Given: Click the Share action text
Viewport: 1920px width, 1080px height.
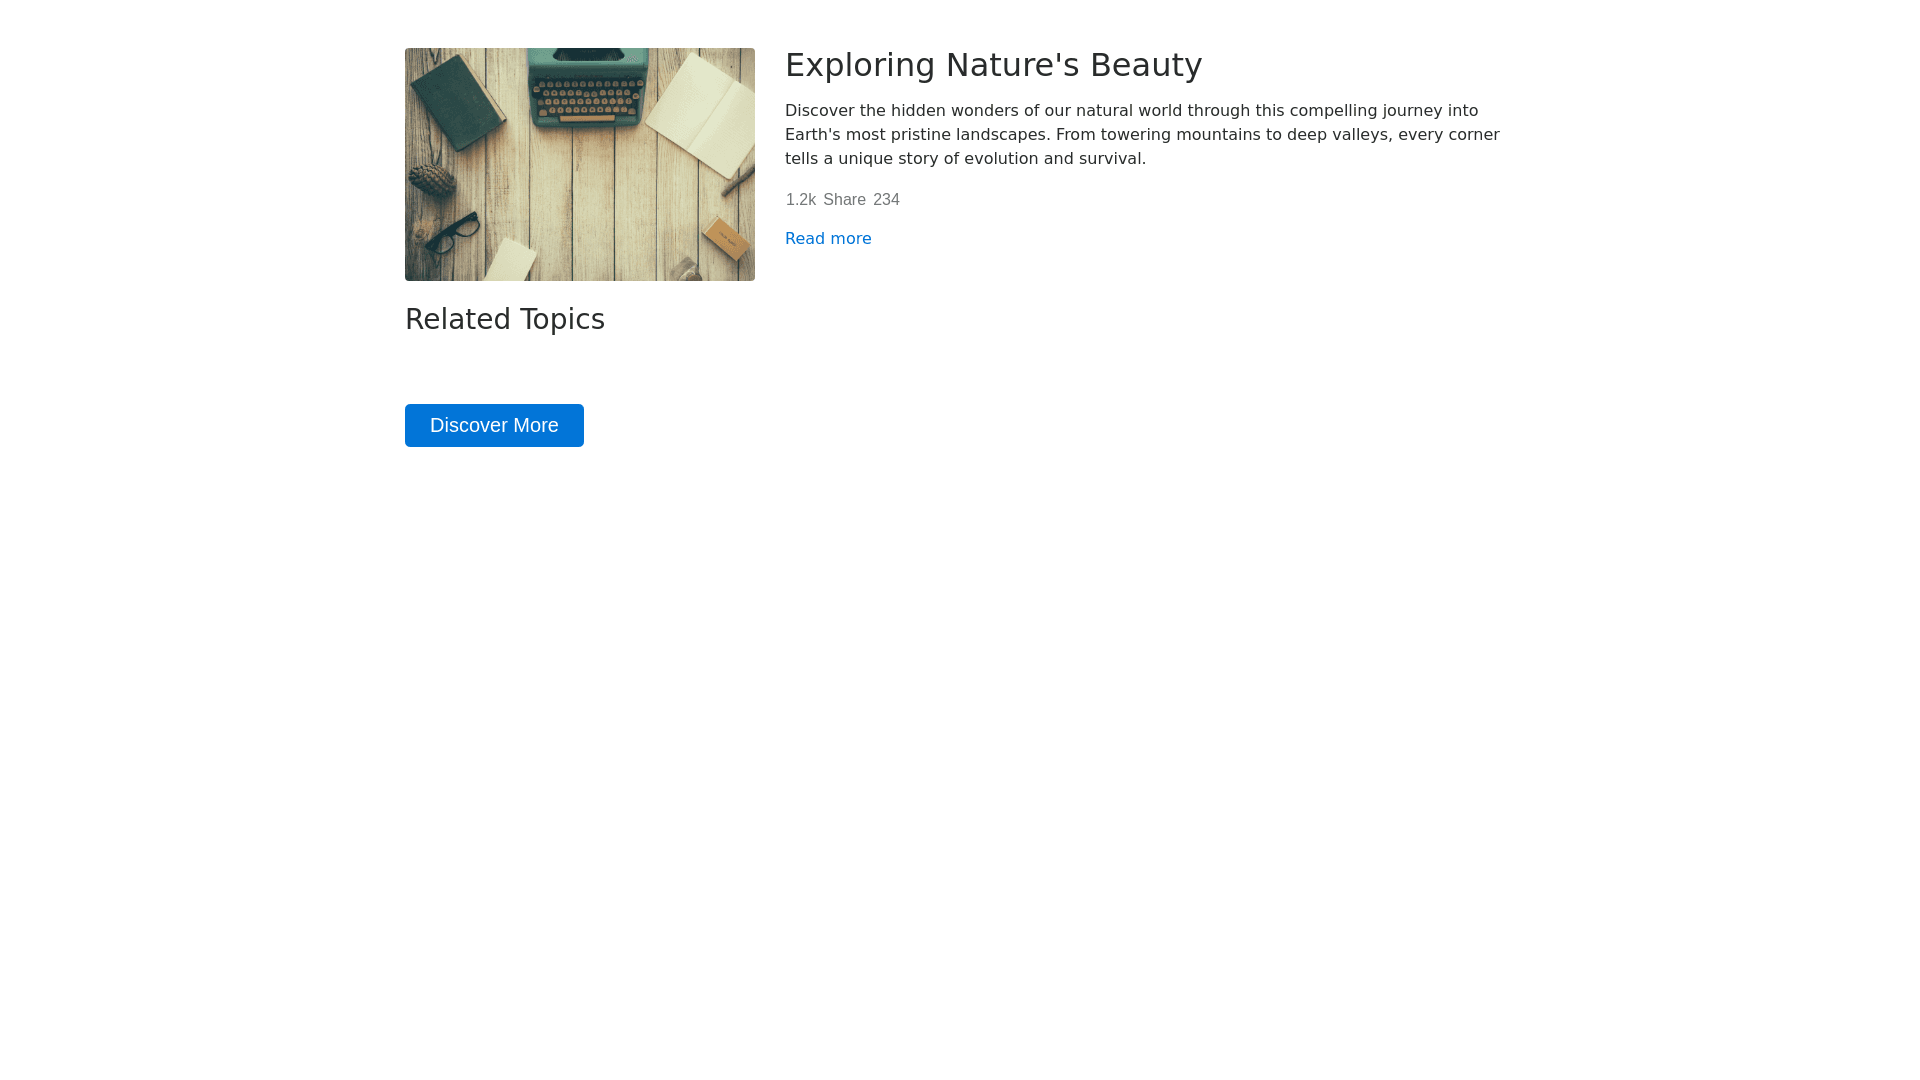Looking at the screenshot, I should pos(844,200).
